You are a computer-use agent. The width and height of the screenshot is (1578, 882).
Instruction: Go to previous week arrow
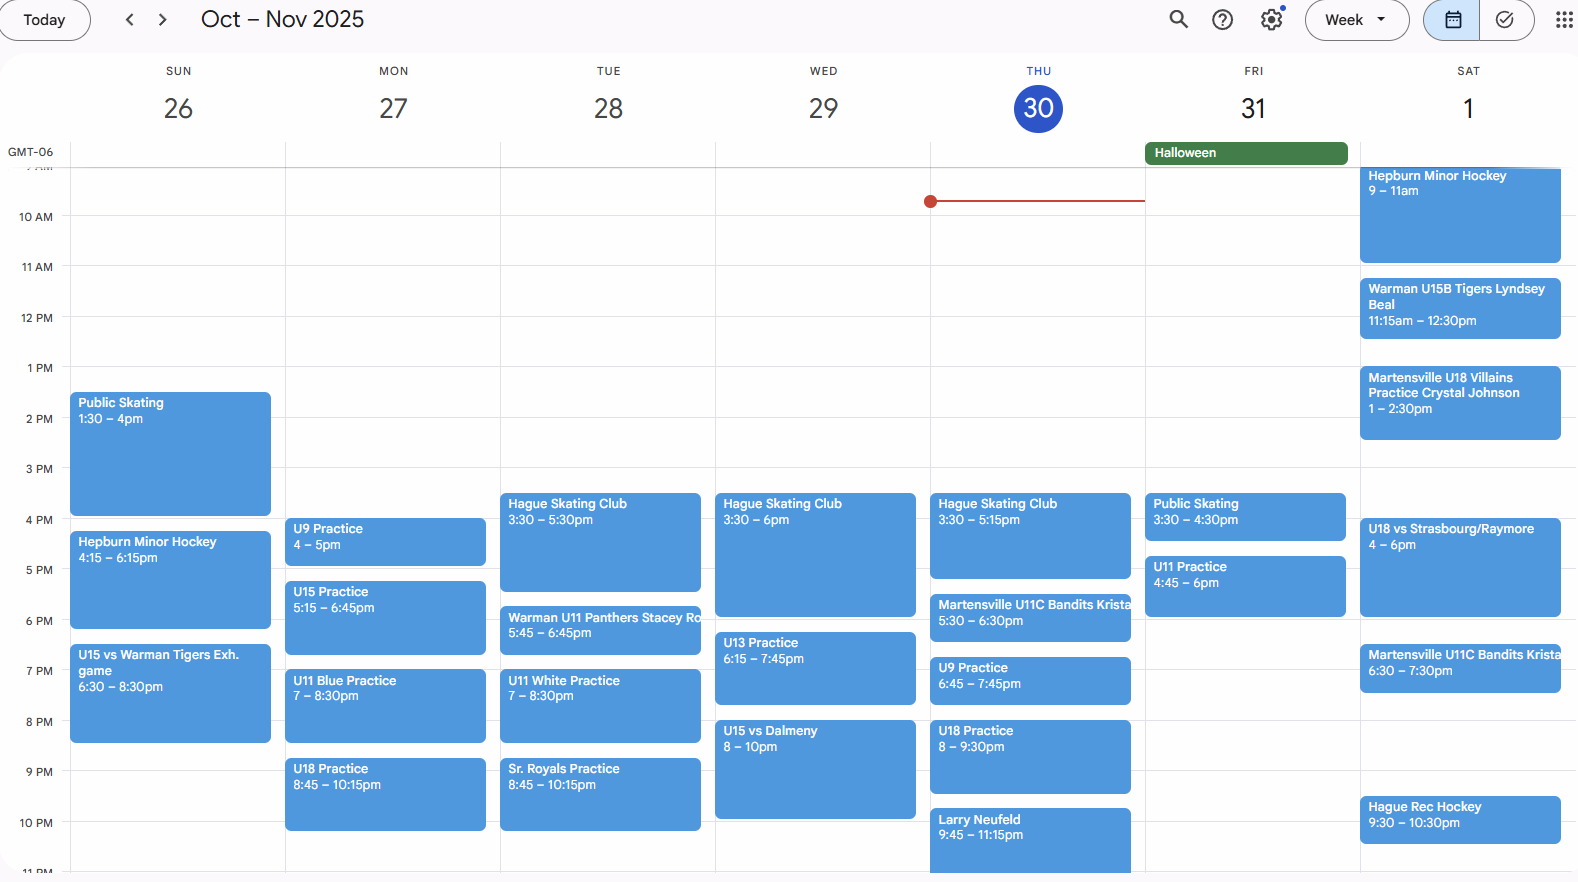pos(129,20)
